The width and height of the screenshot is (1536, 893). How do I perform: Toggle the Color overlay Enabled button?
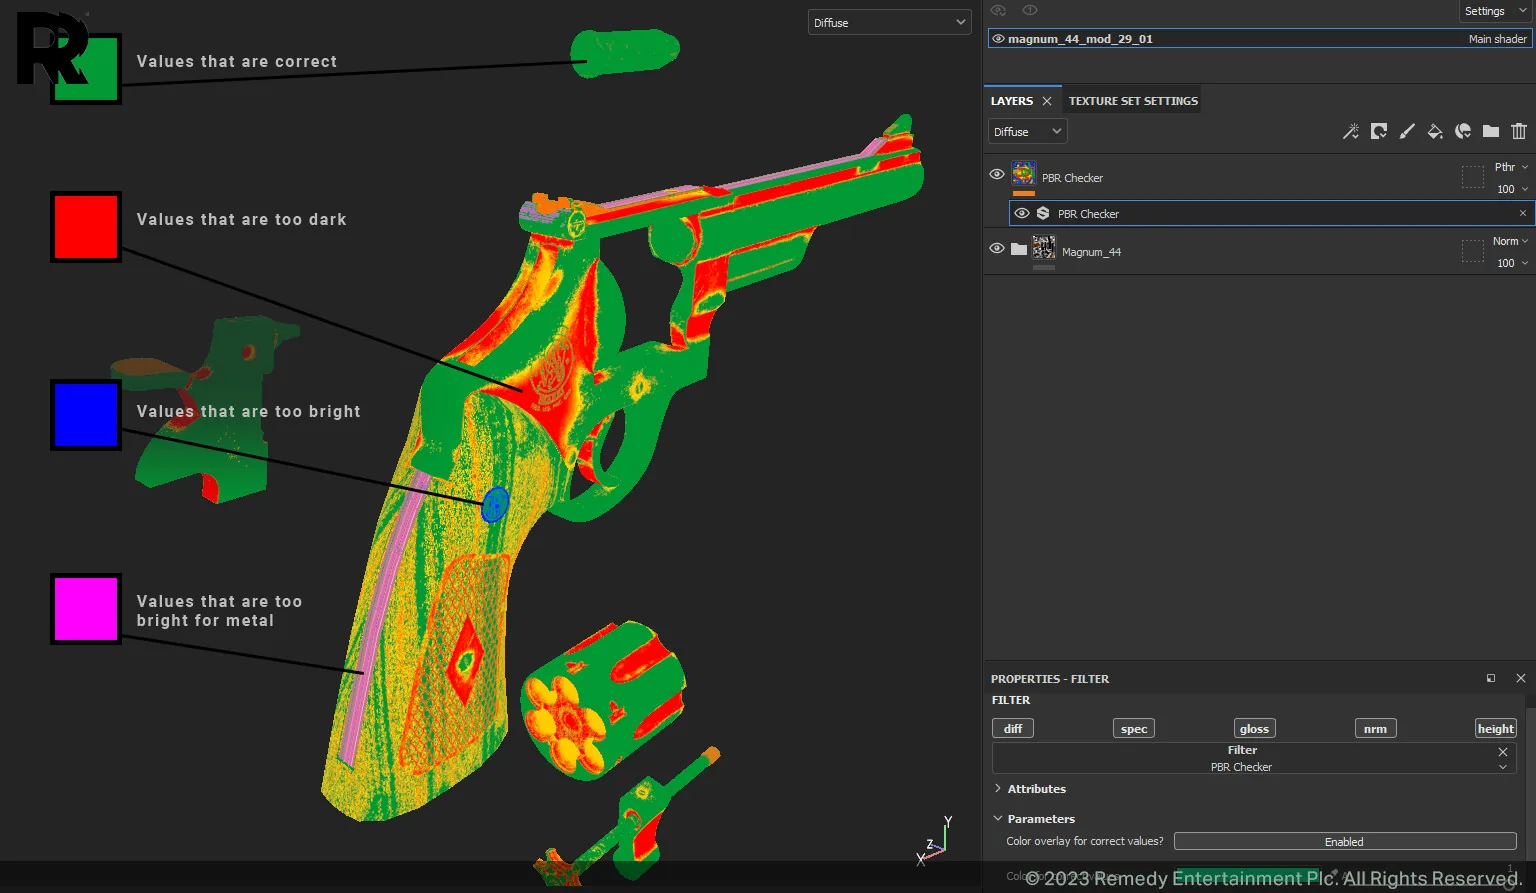1345,842
